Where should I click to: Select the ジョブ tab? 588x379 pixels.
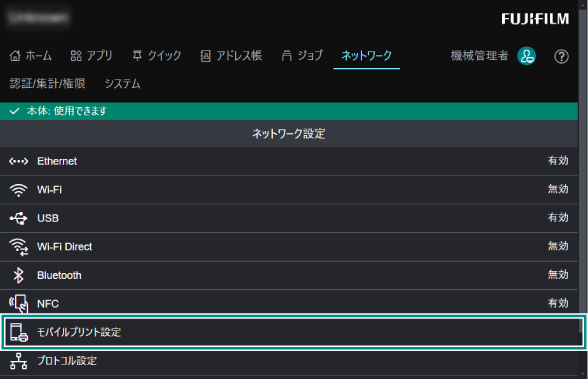pyautogui.click(x=302, y=56)
